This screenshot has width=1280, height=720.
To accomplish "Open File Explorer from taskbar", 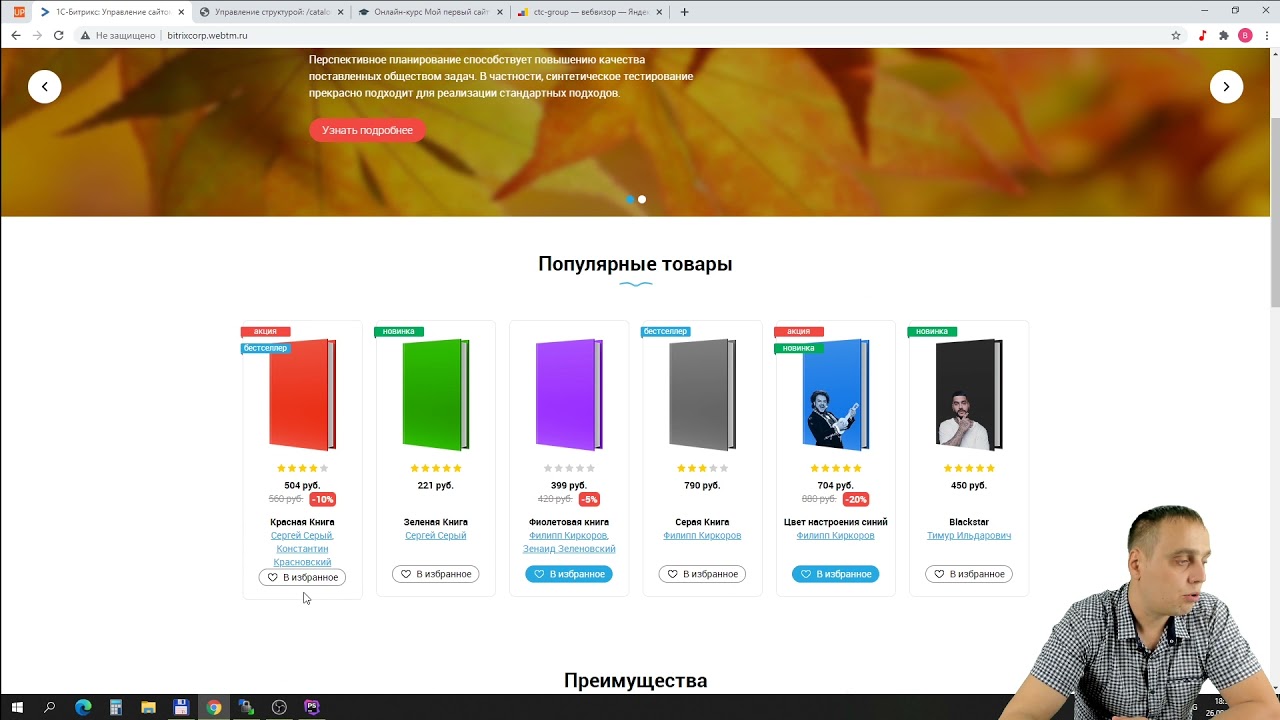I will (148, 707).
